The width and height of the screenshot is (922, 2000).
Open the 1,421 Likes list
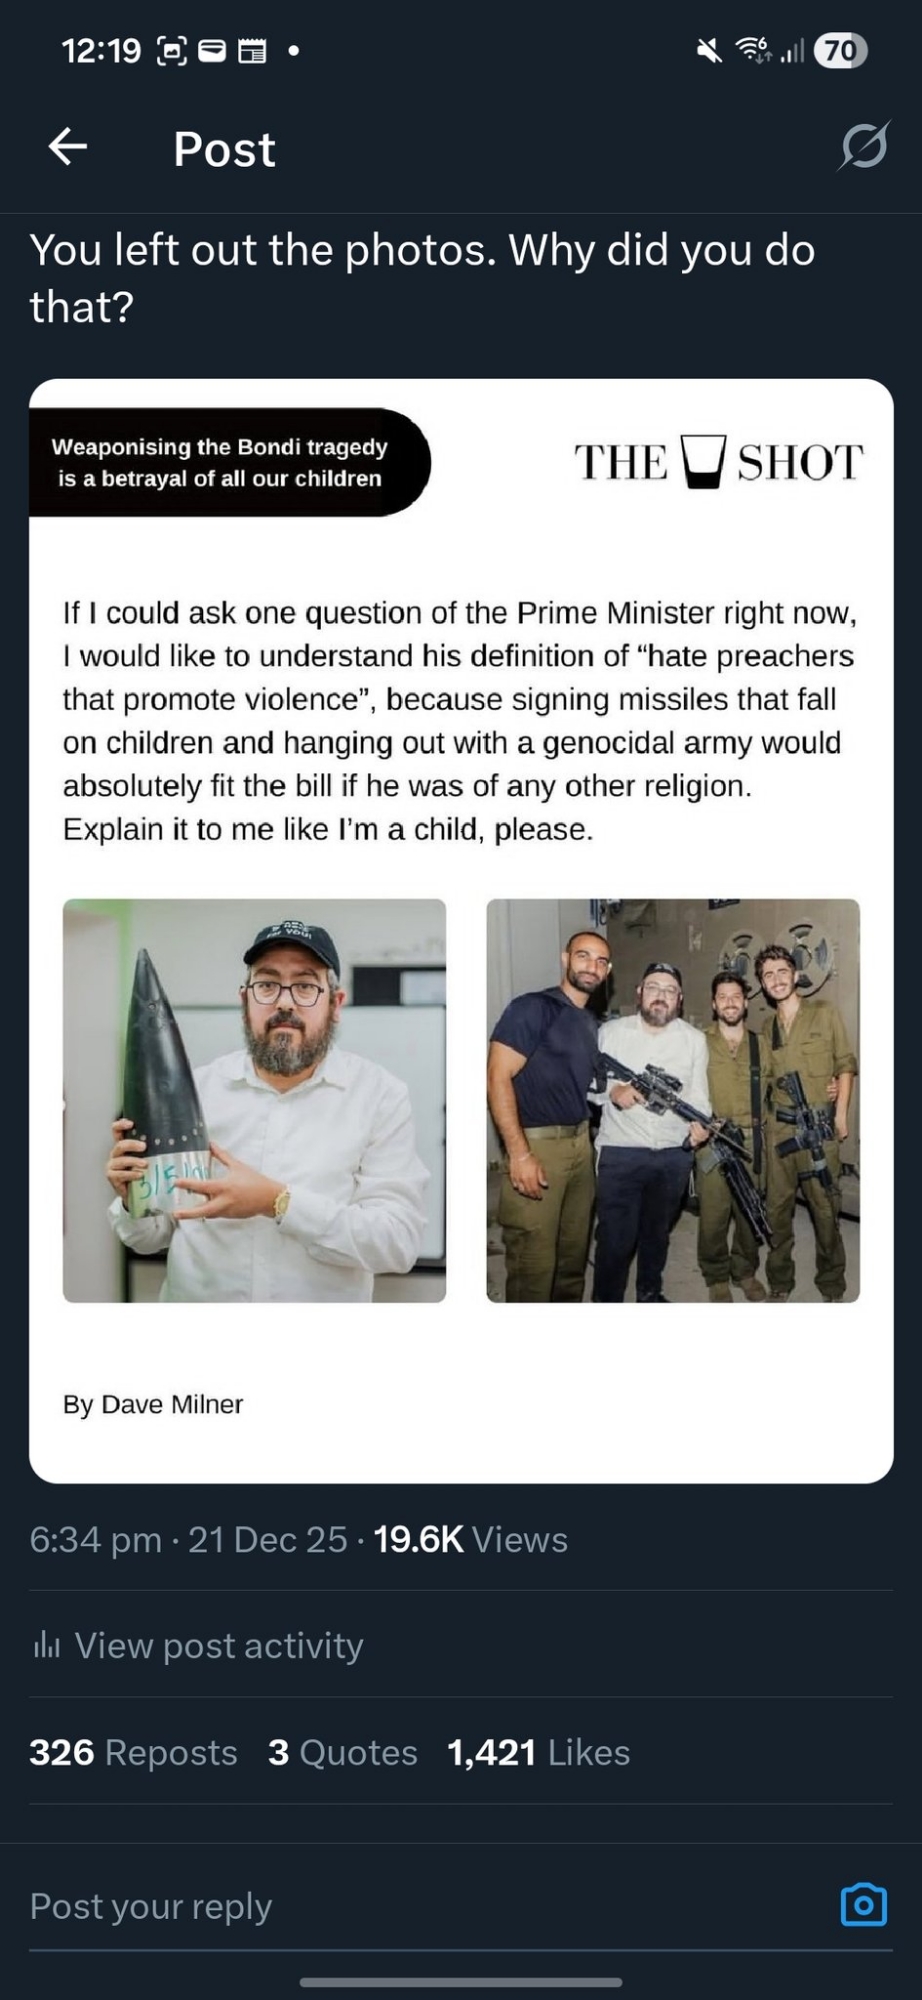[x=538, y=1752]
